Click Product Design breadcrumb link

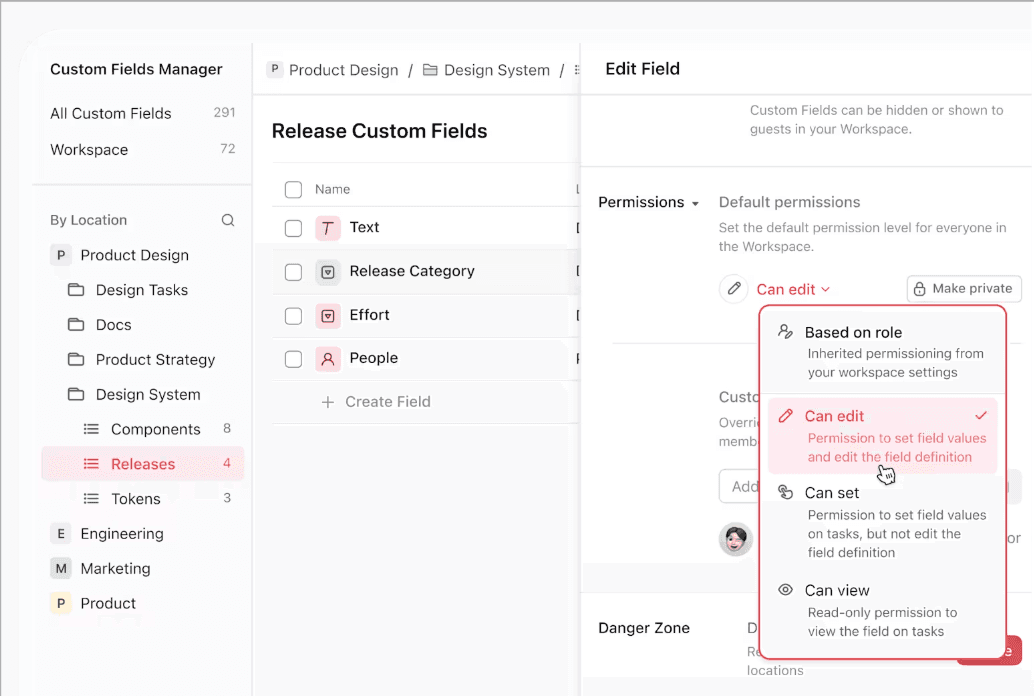click(x=344, y=70)
